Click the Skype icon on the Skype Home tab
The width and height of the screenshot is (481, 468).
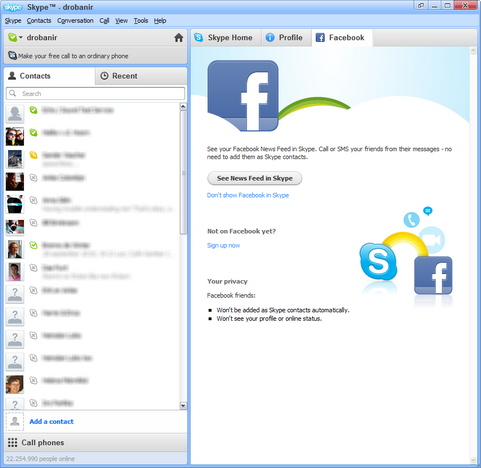(199, 37)
